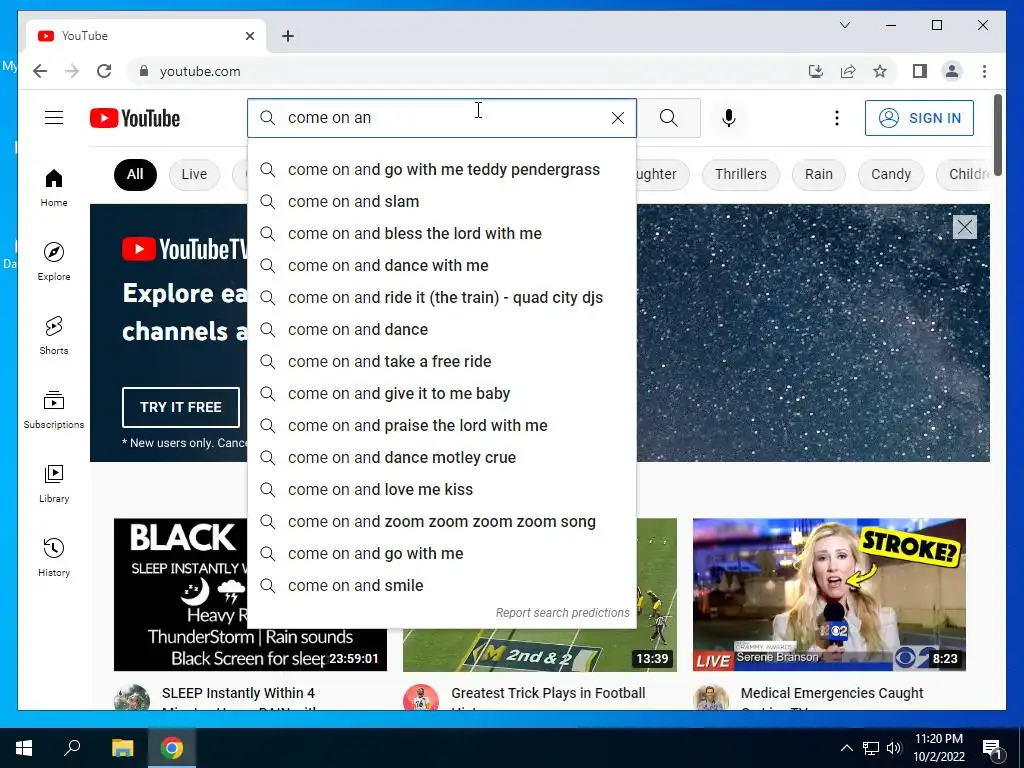Choose suggestion 'come on and go with me'
The image size is (1024, 768).
pyautogui.click(x=441, y=553)
